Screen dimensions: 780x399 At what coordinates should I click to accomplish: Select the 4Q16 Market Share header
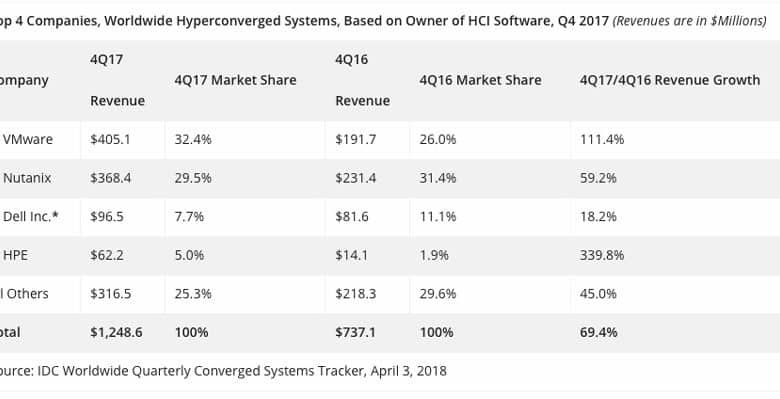(480, 80)
